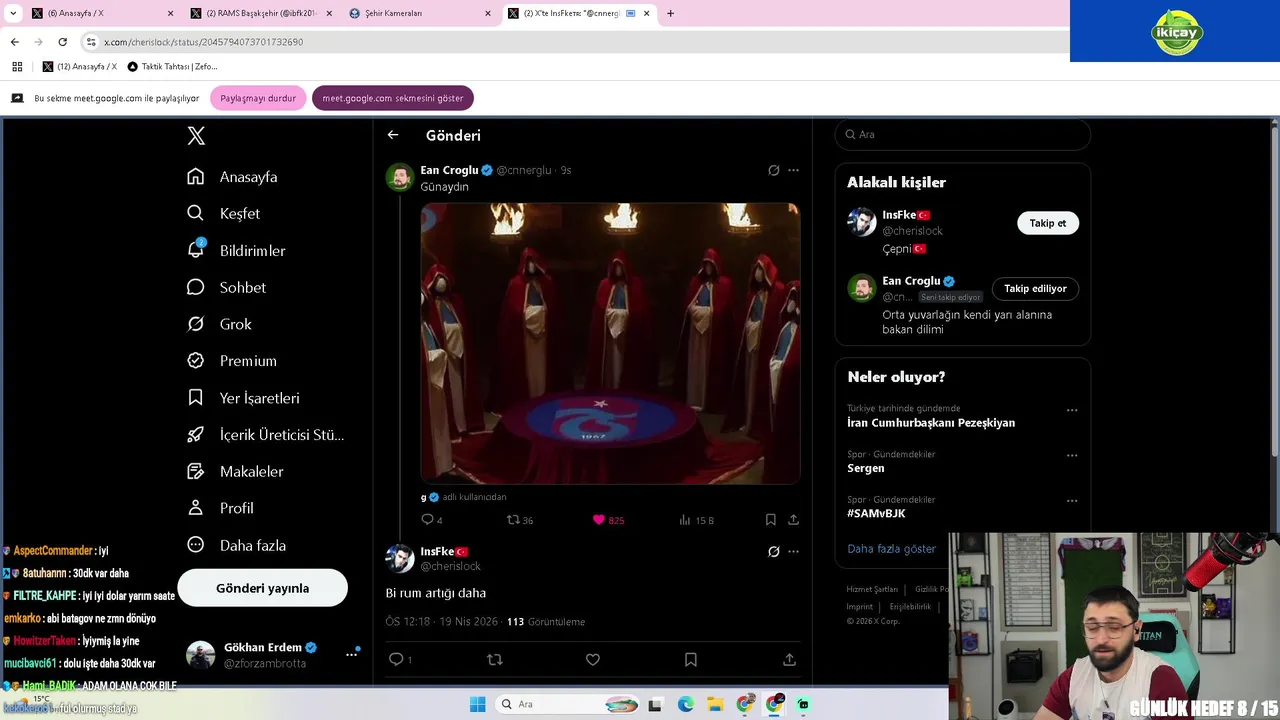Unlike the Ean Croglu post (825)
The width and height of the screenshot is (1280, 720).
pyautogui.click(x=608, y=520)
